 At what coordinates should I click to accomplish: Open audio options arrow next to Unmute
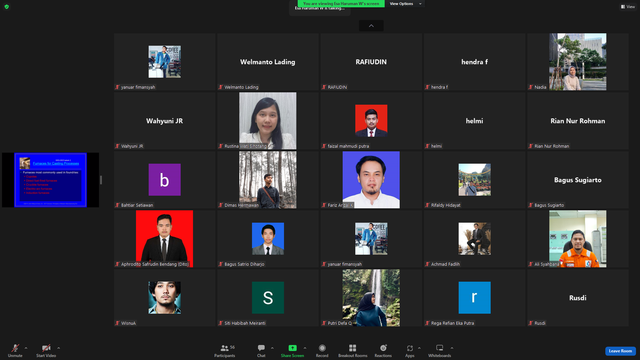26,348
